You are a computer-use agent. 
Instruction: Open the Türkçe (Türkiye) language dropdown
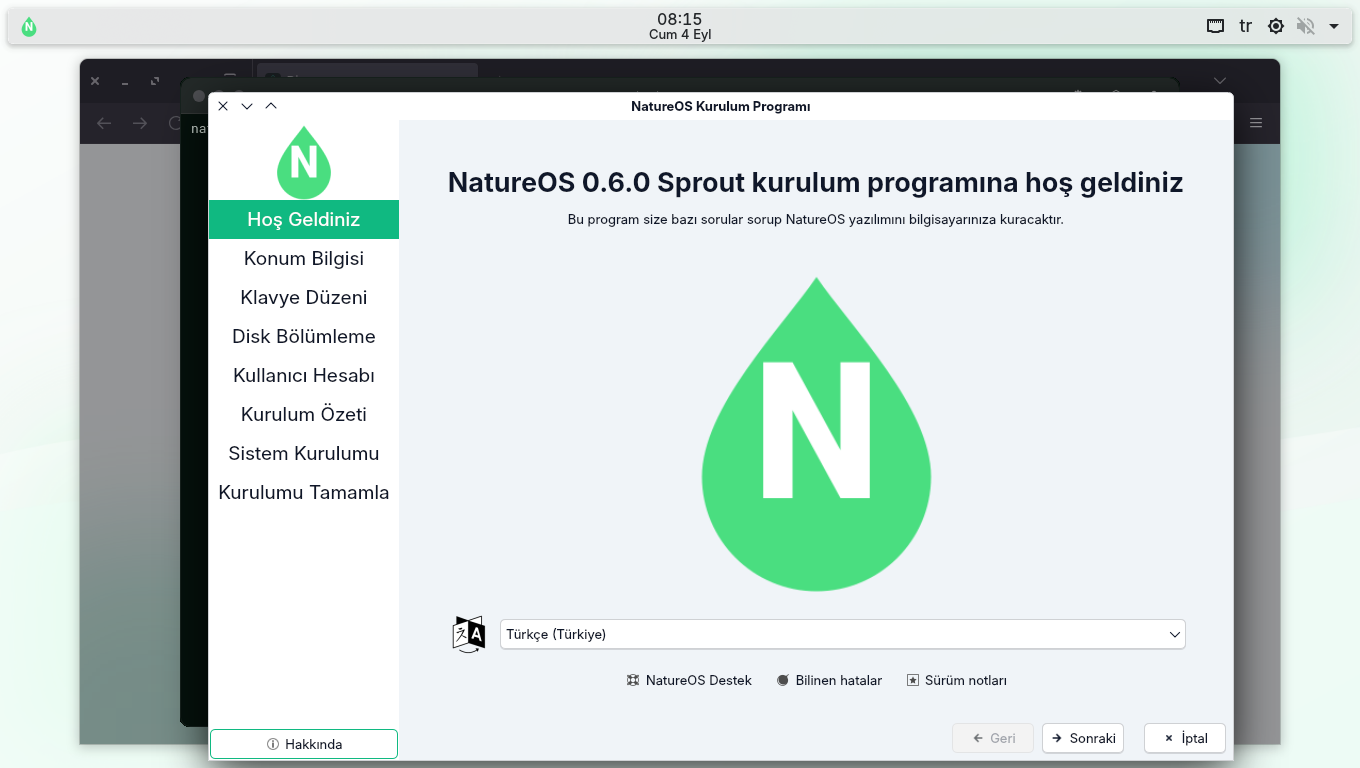[842, 634]
